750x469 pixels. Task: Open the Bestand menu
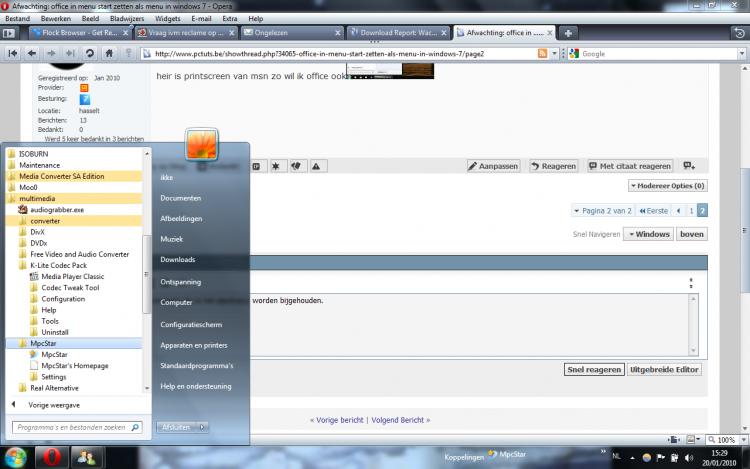(x=18, y=19)
